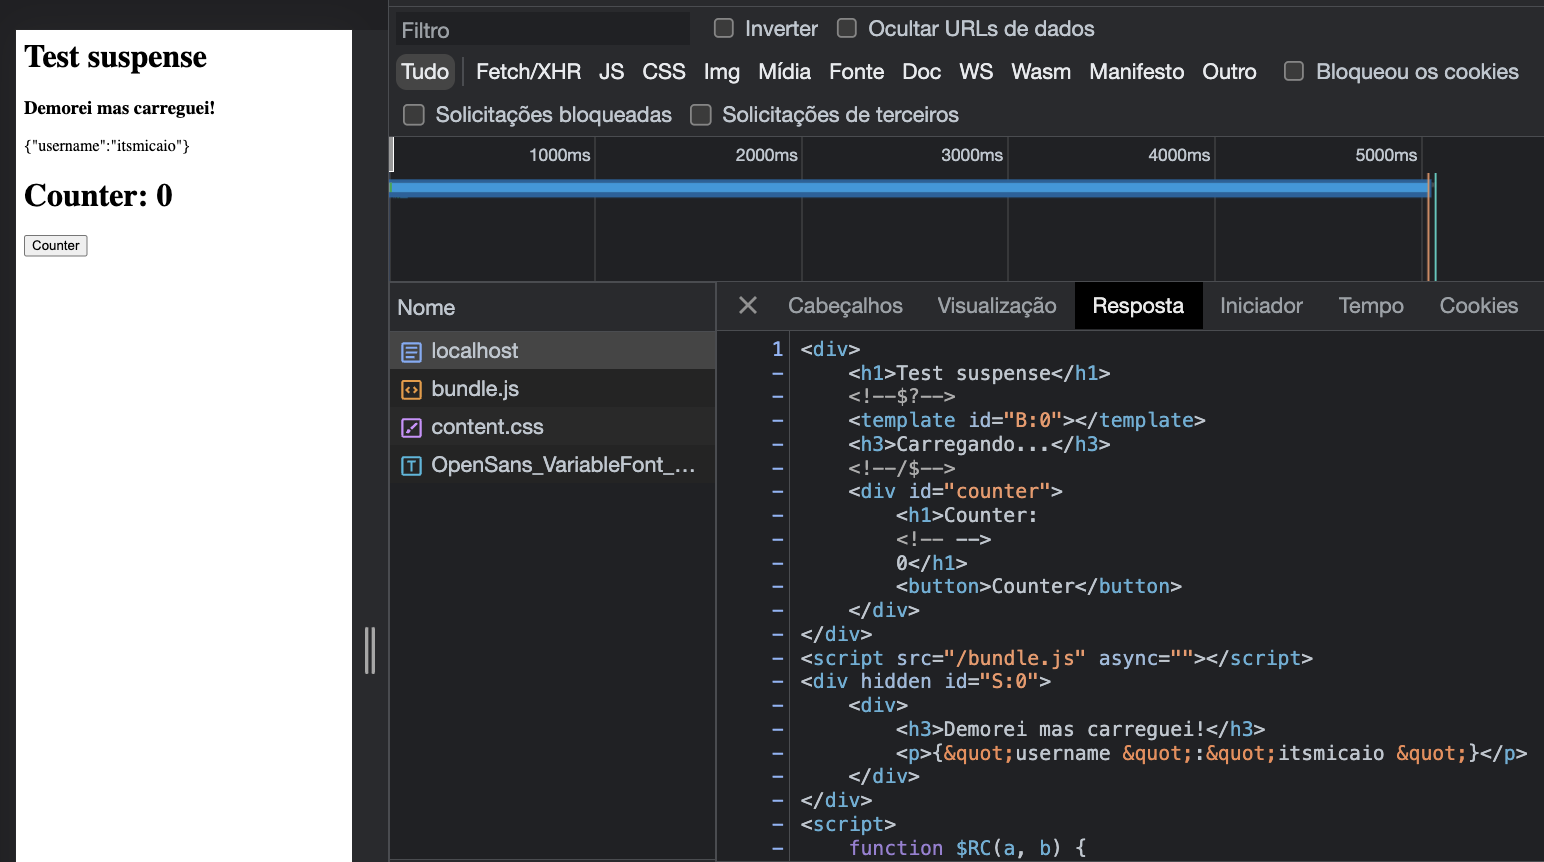
Task: Click the Filtro input field
Action: [x=542, y=30]
